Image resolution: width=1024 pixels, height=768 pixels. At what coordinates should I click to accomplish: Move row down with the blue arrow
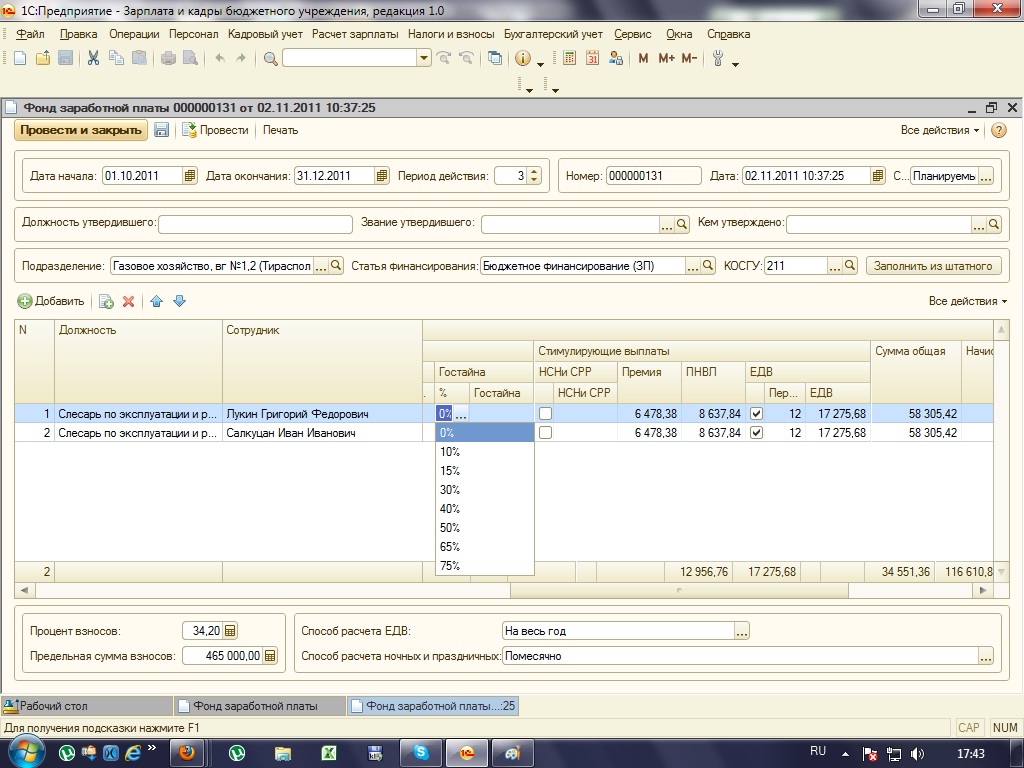180,301
